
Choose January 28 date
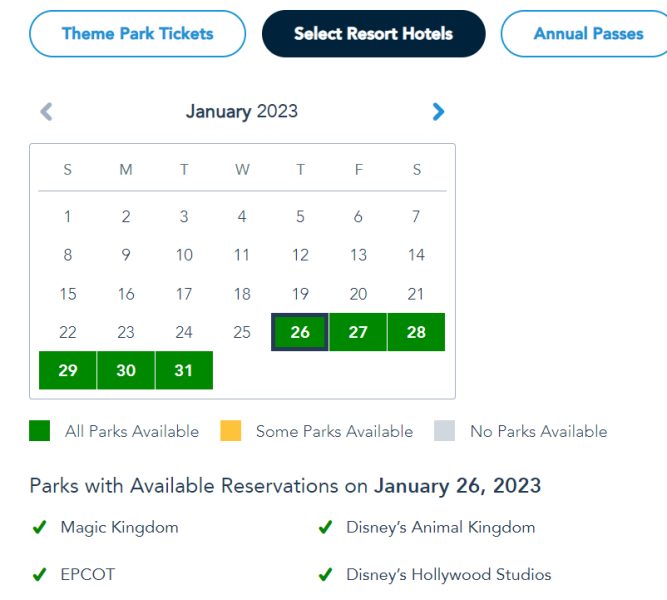pos(416,332)
